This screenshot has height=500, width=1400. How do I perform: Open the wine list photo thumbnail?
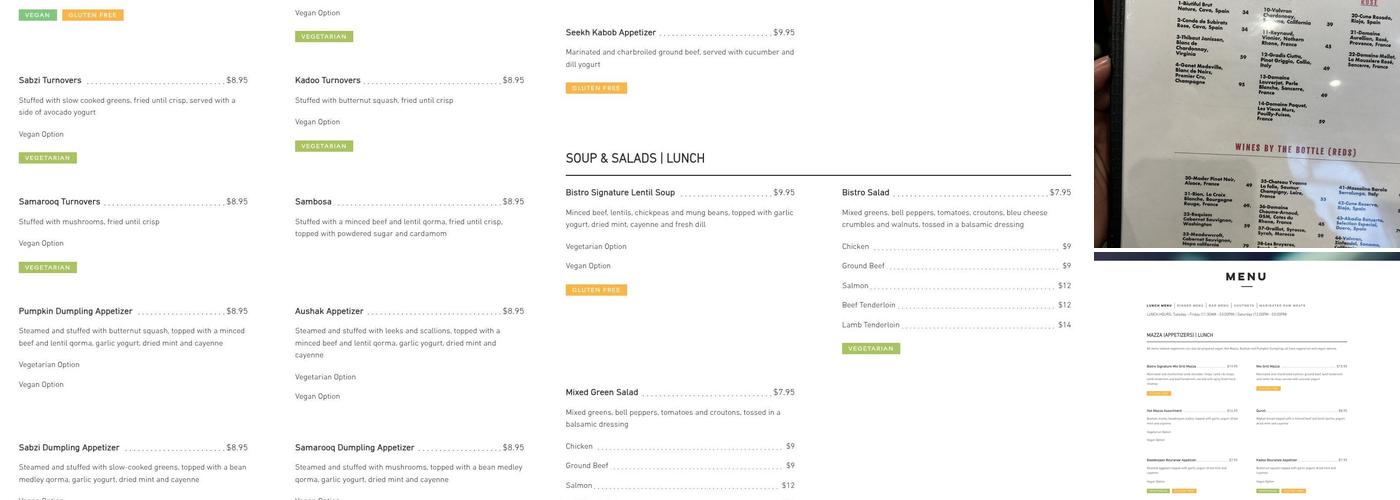(1246, 123)
